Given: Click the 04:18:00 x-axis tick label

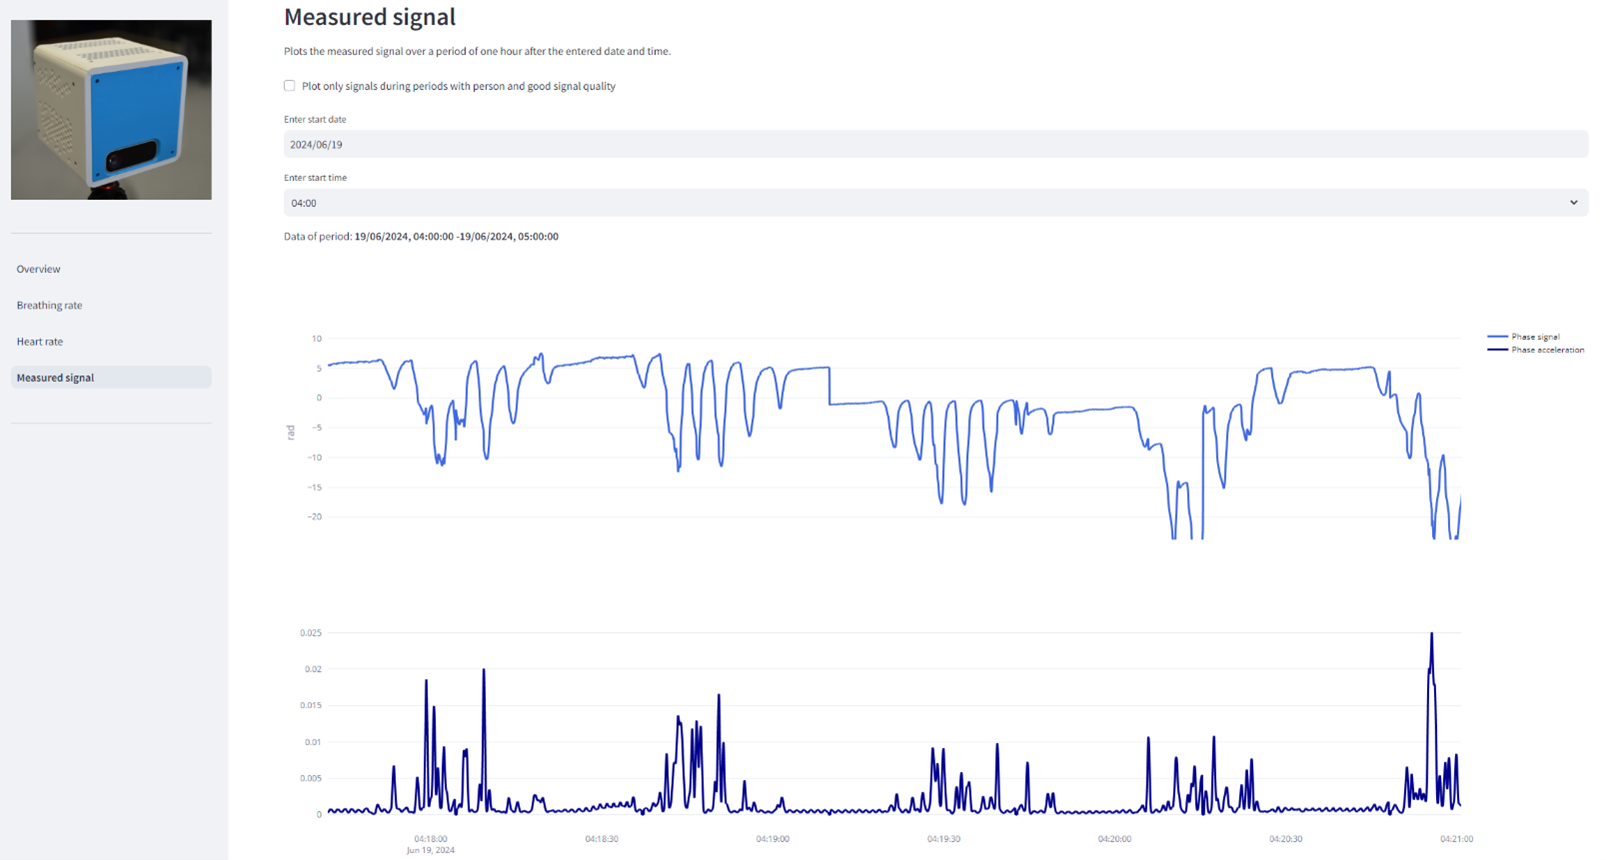Looking at the screenshot, I should pyautogui.click(x=431, y=839).
